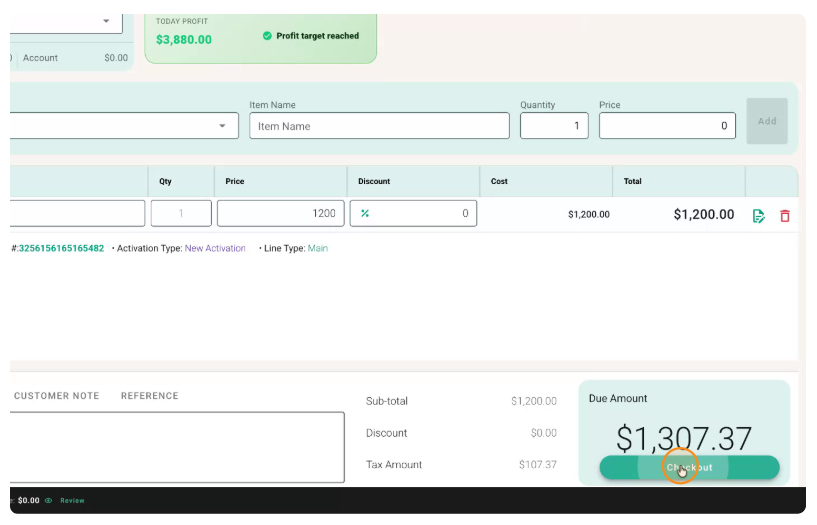Click the eye icon next to Review
Image resolution: width=817 pixels, height=525 pixels.
[x=48, y=501]
